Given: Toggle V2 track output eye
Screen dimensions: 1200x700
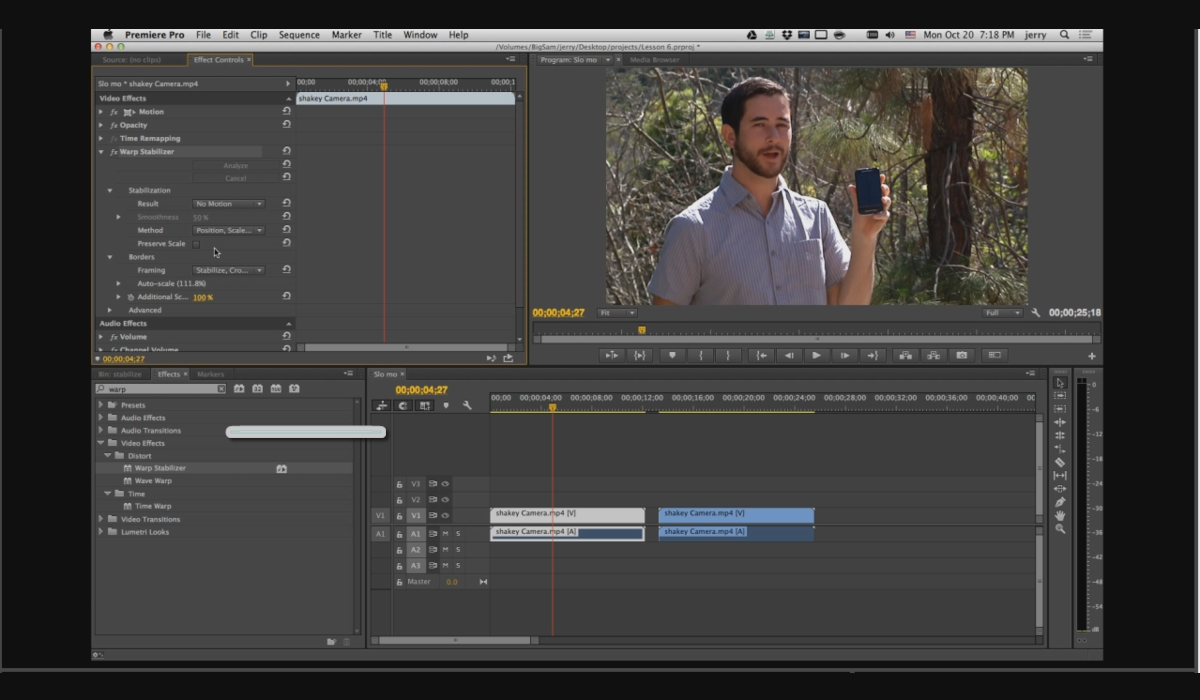Looking at the screenshot, I should point(445,500).
